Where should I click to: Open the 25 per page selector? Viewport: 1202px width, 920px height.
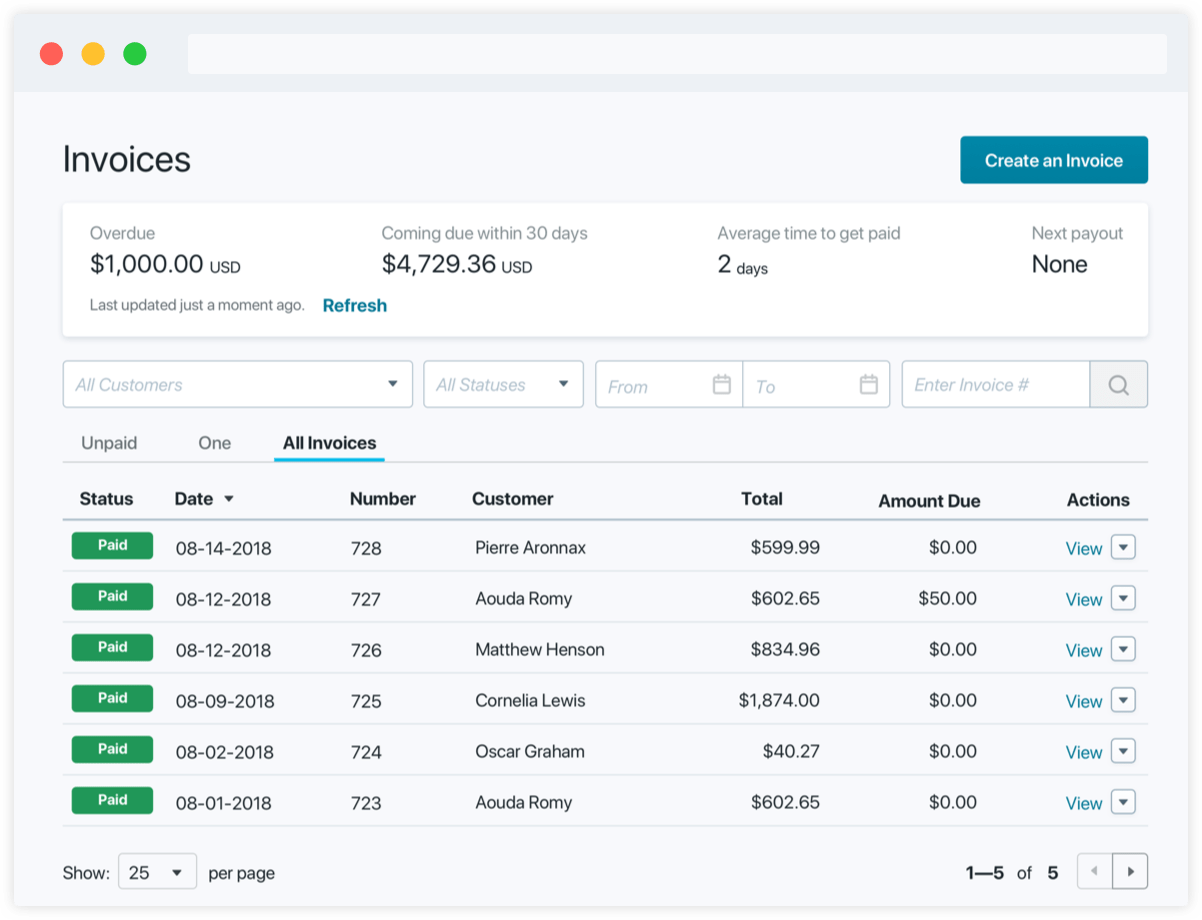pyautogui.click(x=157, y=872)
